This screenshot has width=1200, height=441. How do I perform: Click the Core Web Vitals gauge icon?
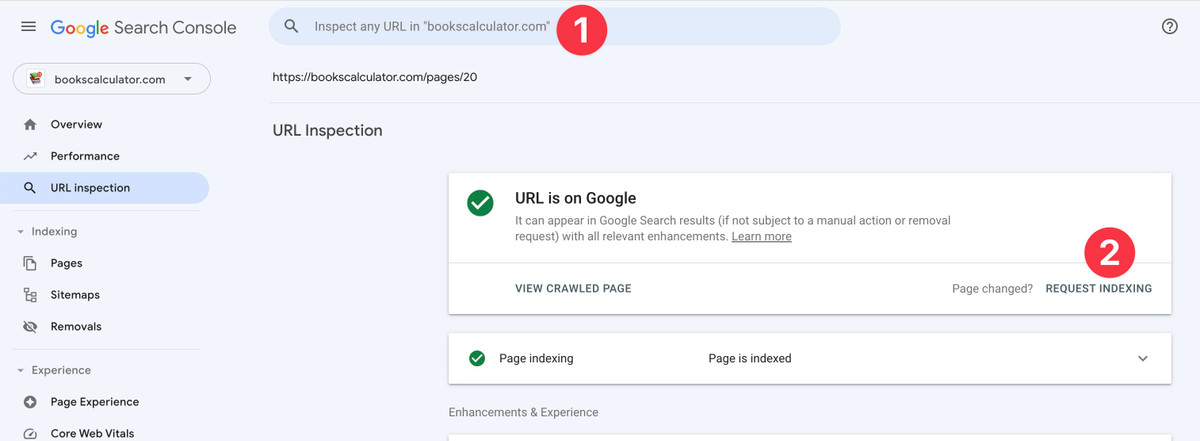[x=30, y=433]
